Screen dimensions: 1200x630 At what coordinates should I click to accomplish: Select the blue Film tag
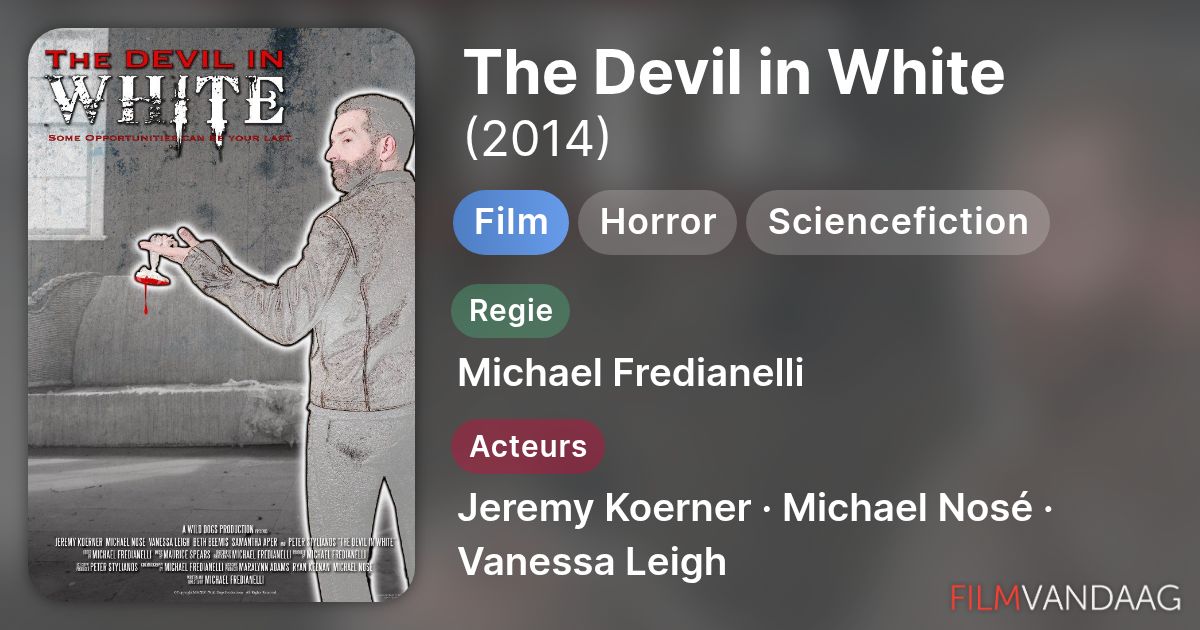pyautogui.click(x=510, y=221)
